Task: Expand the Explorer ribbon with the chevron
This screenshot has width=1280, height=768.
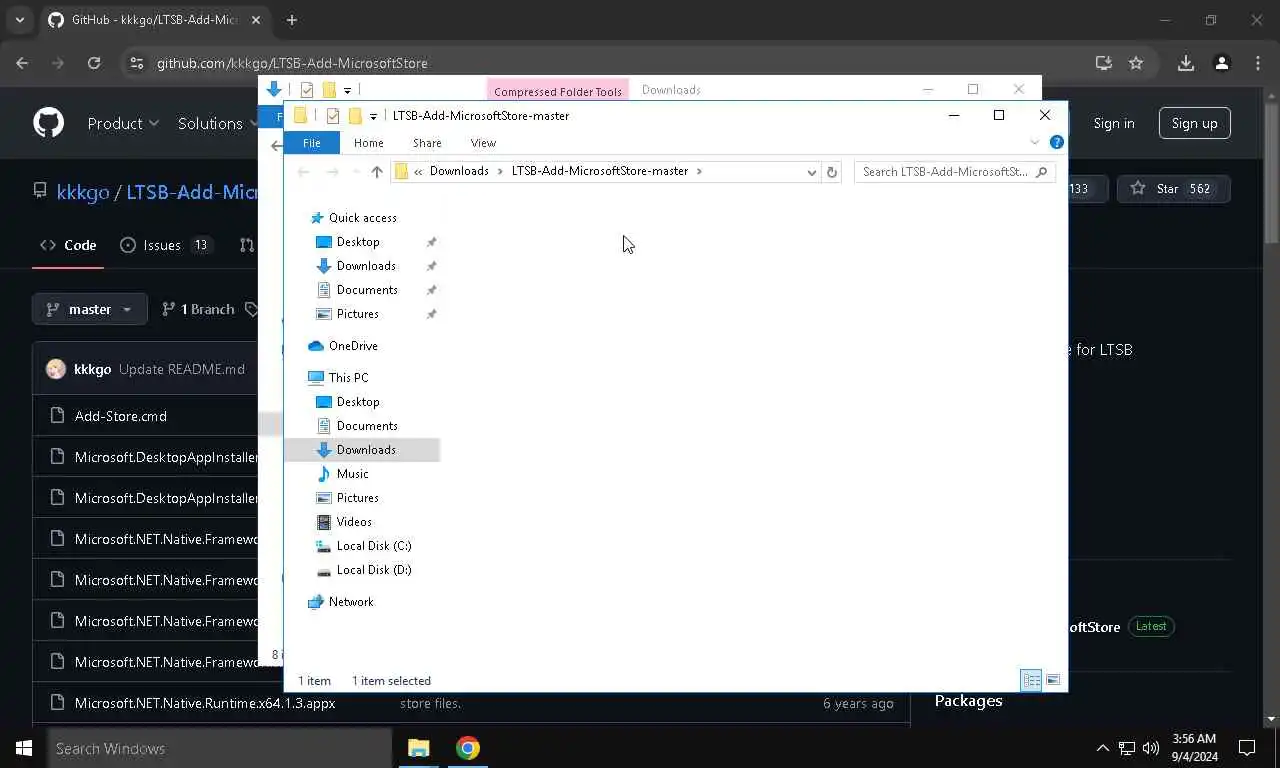Action: [x=1035, y=142]
